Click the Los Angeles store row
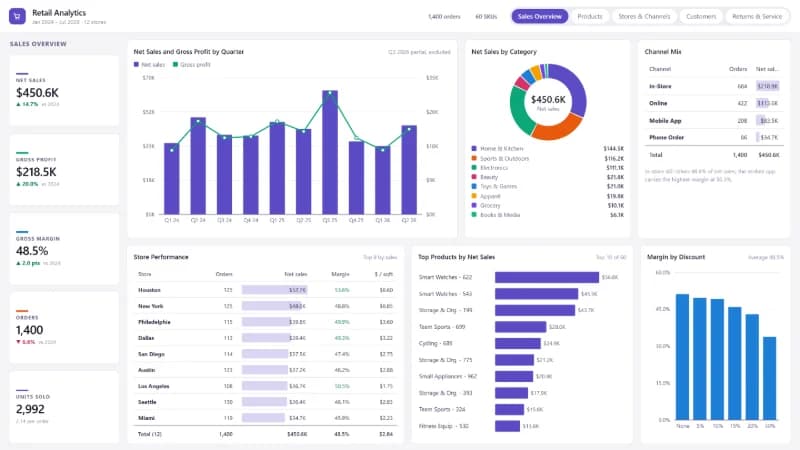Image resolution: width=800 pixels, height=450 pixels. pos(265,386)
